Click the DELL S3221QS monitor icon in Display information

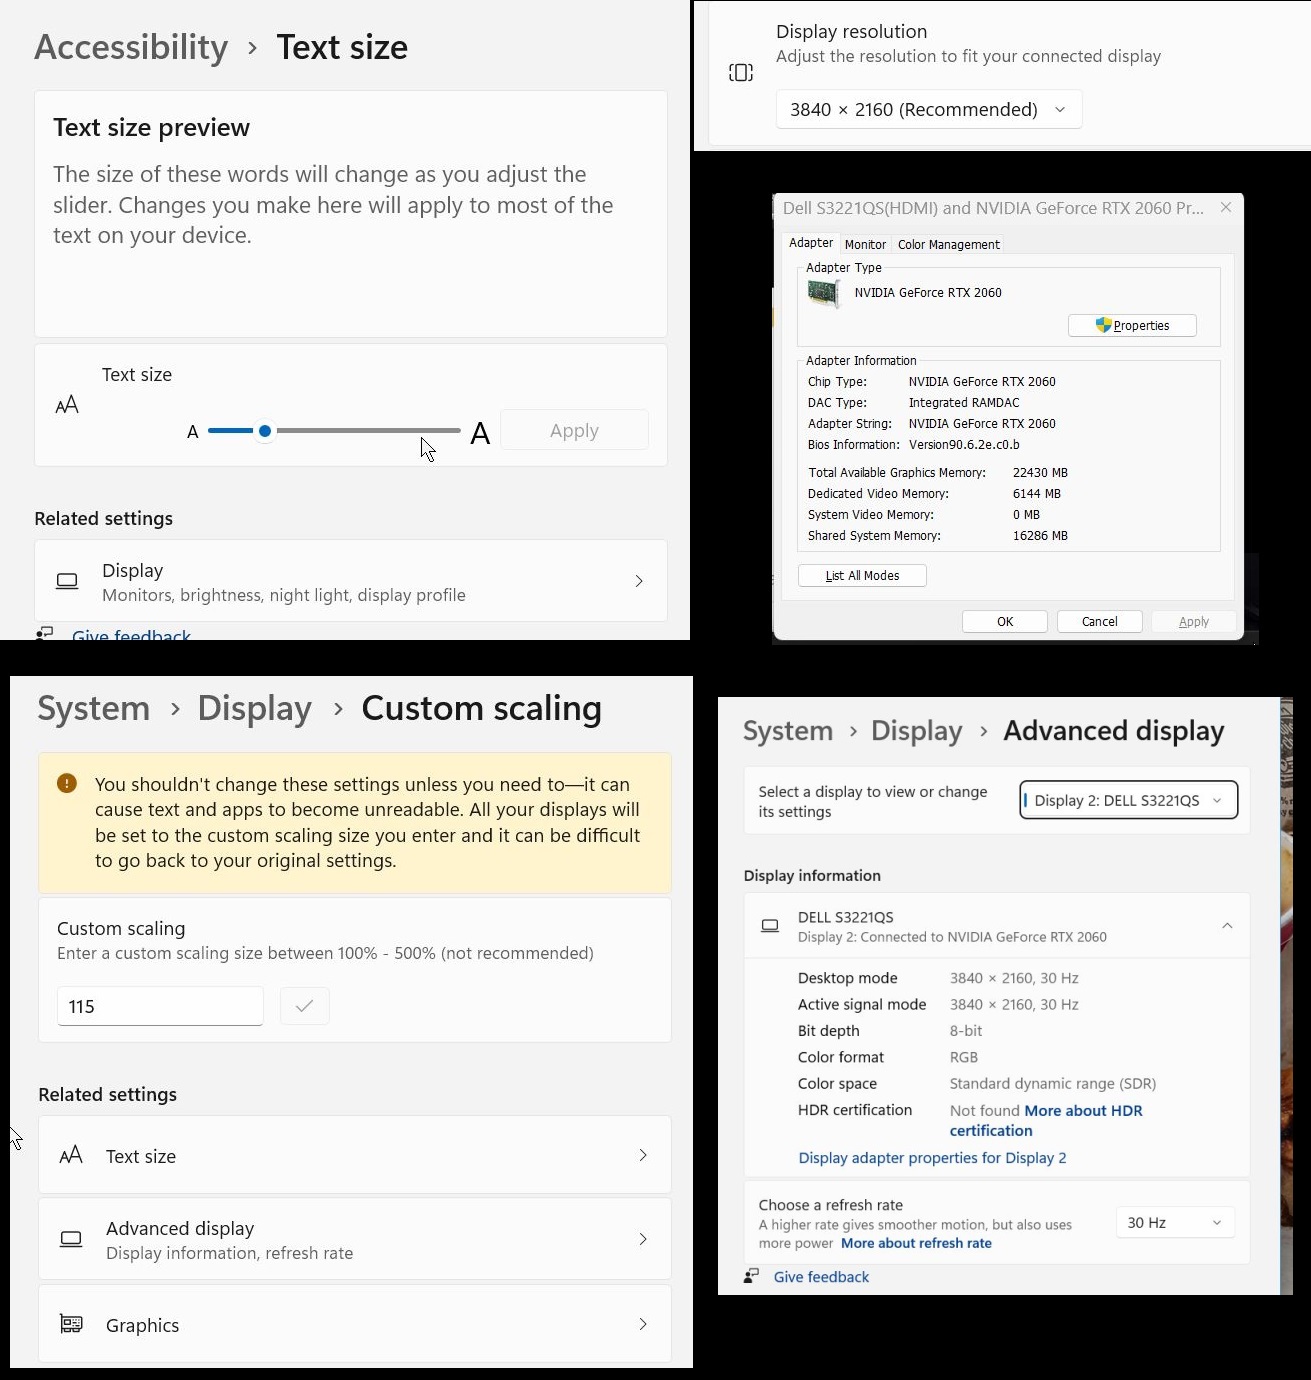[769, 926]
